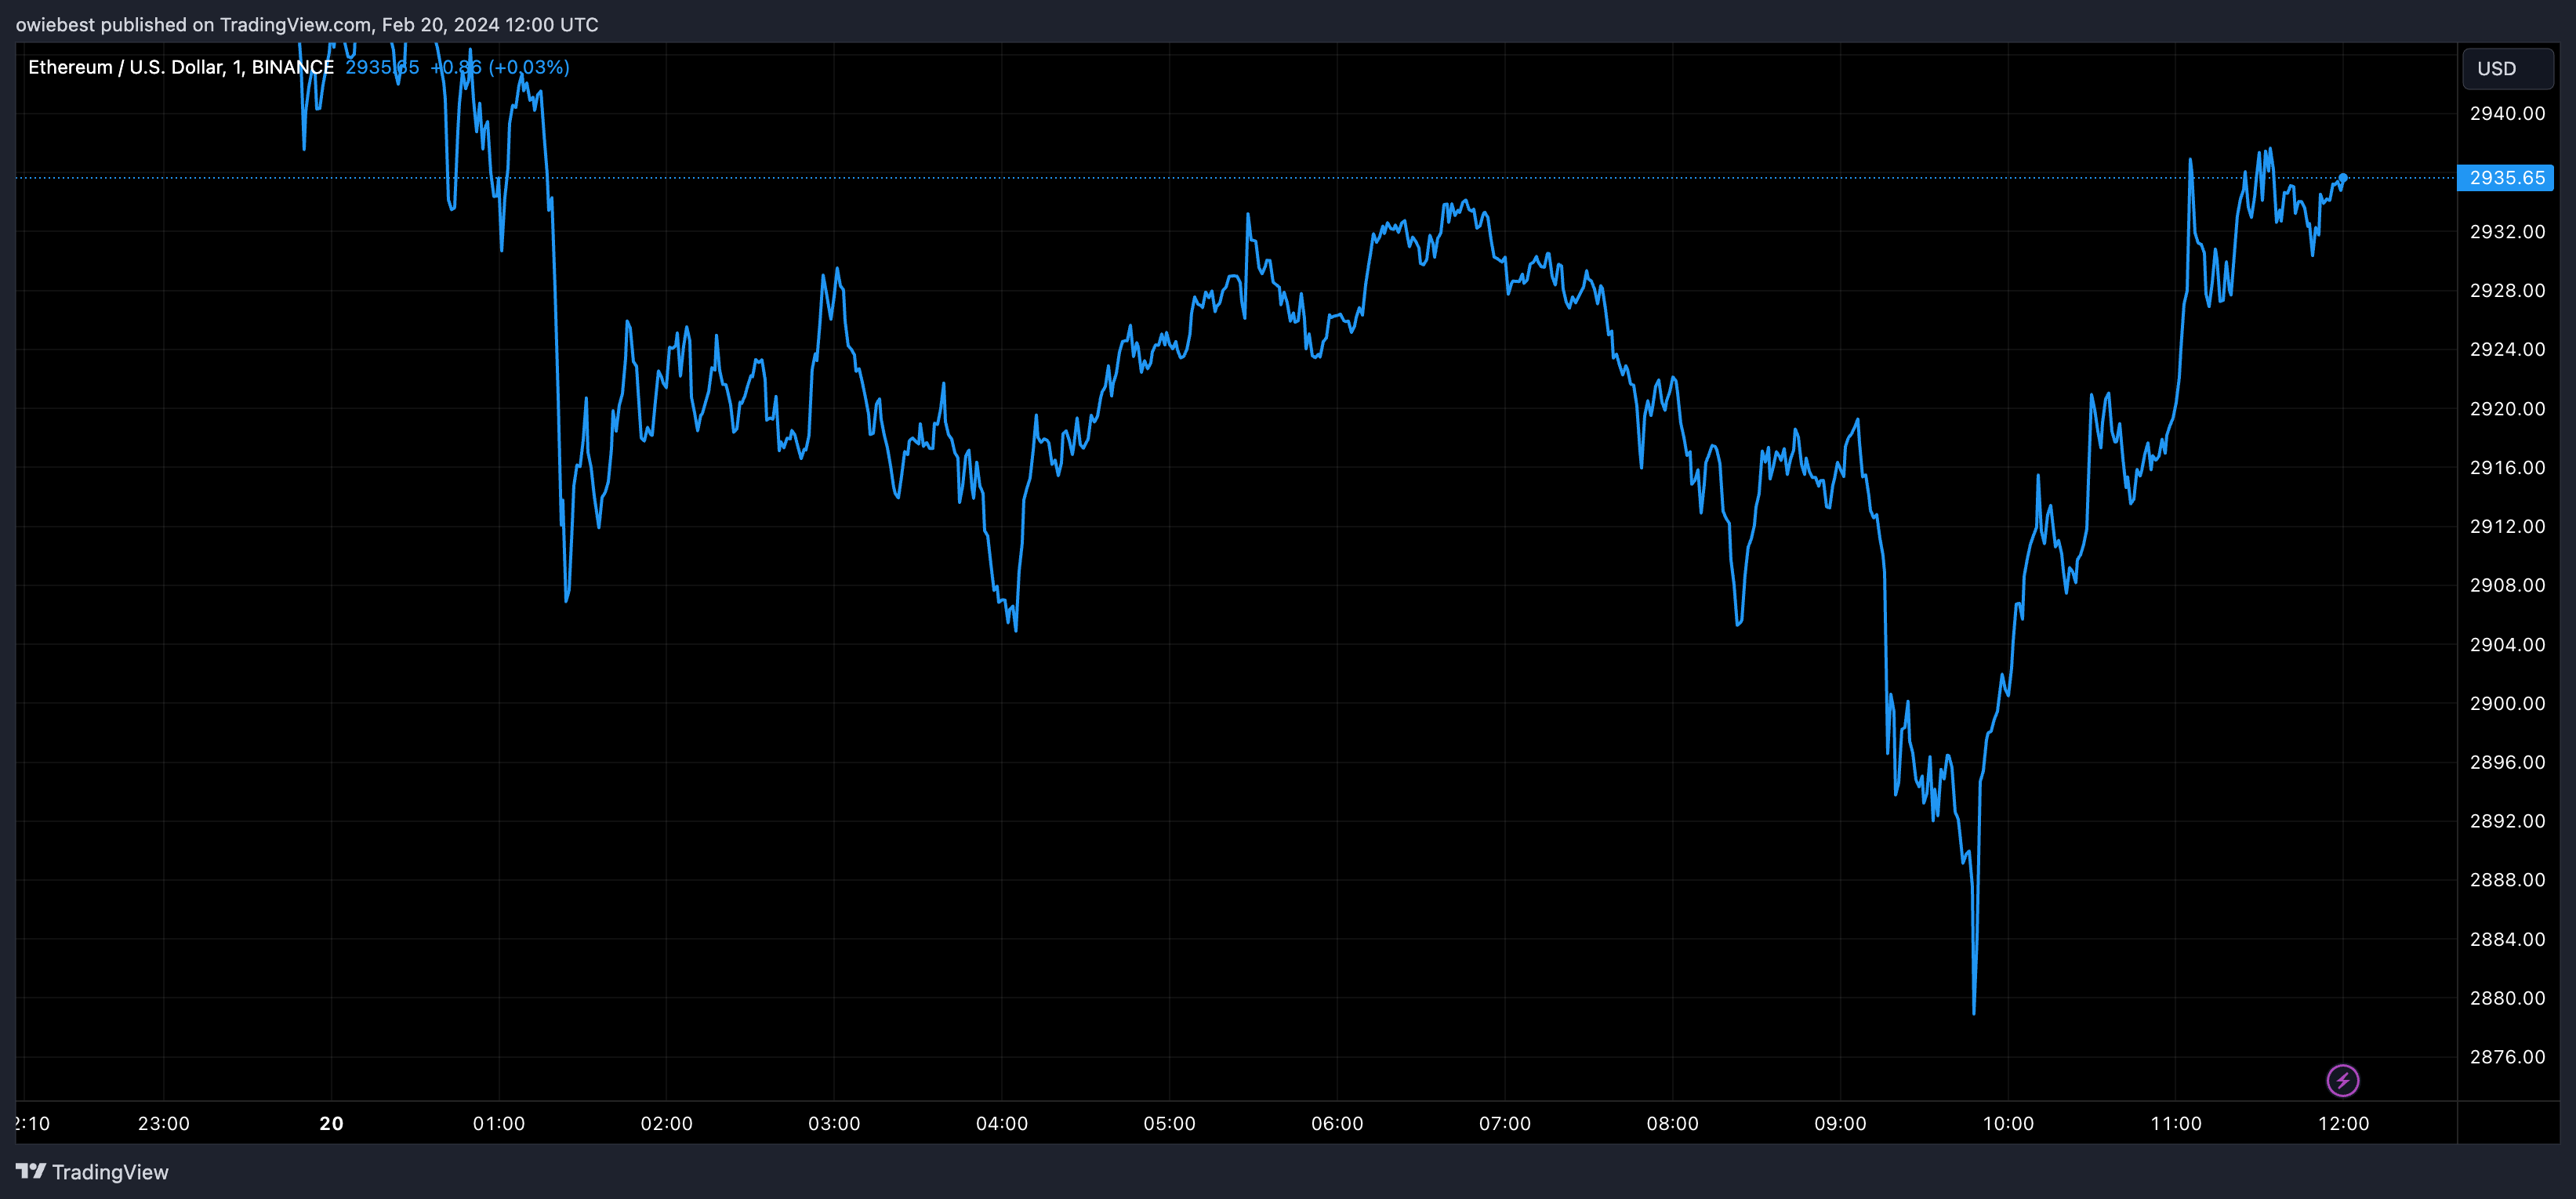The height and width of the screenshot is (1199, 2576).
Task: Open the USD currency selector
Action: [x=2506, y=68]
